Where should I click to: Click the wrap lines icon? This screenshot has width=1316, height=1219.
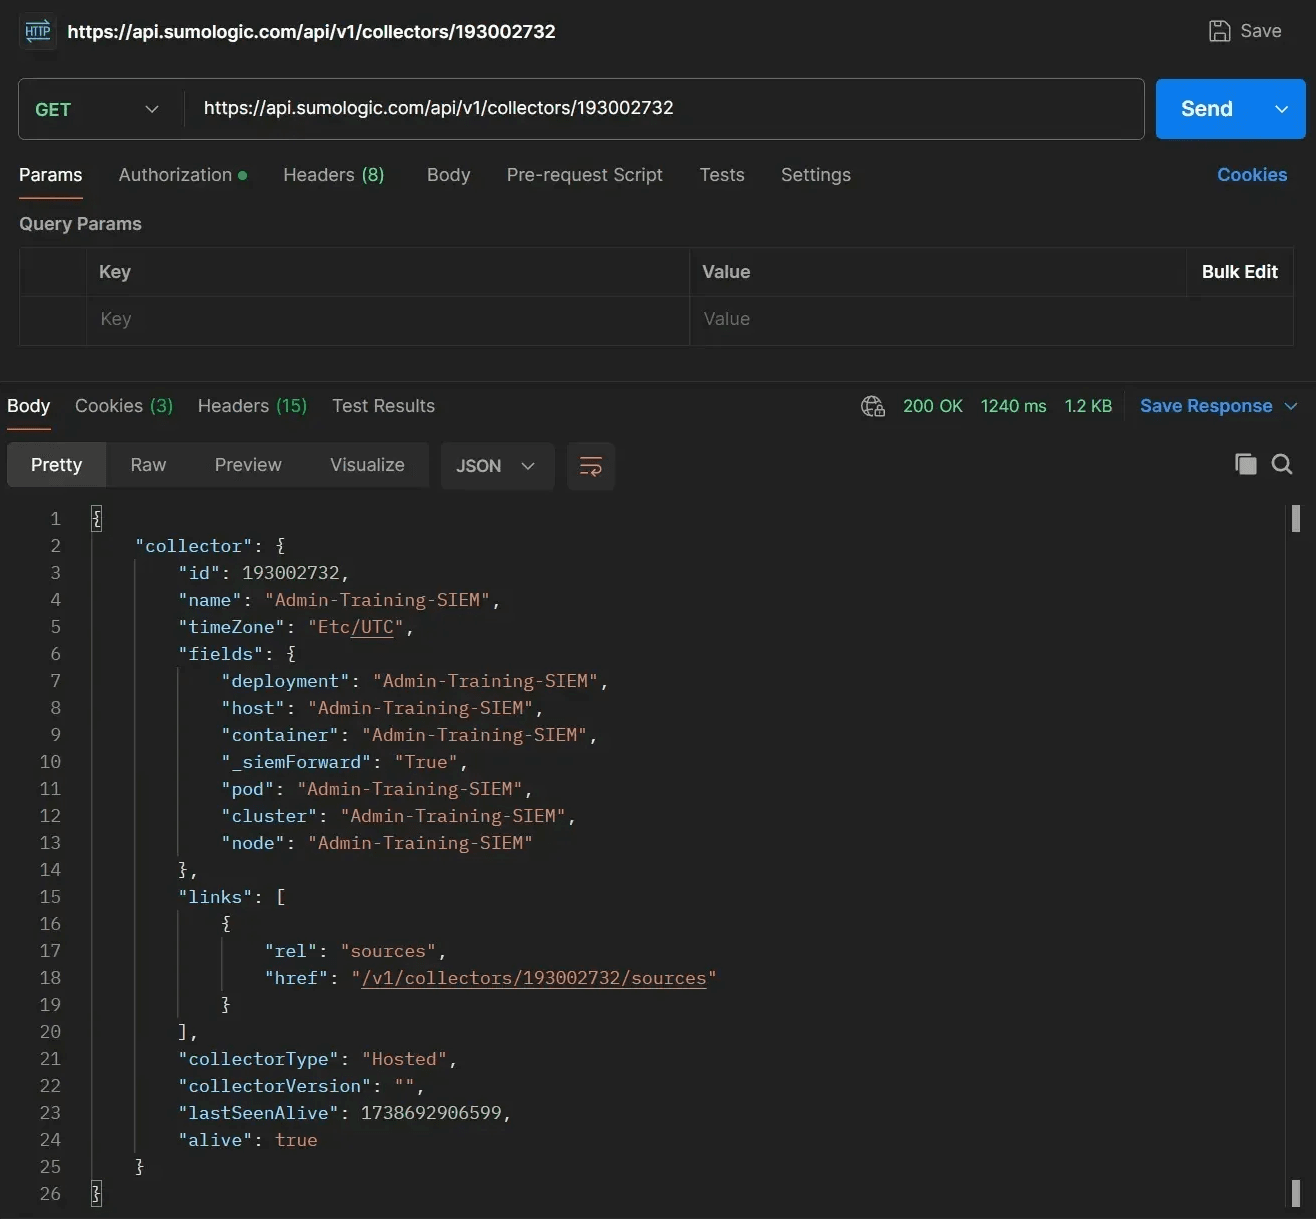590,466
